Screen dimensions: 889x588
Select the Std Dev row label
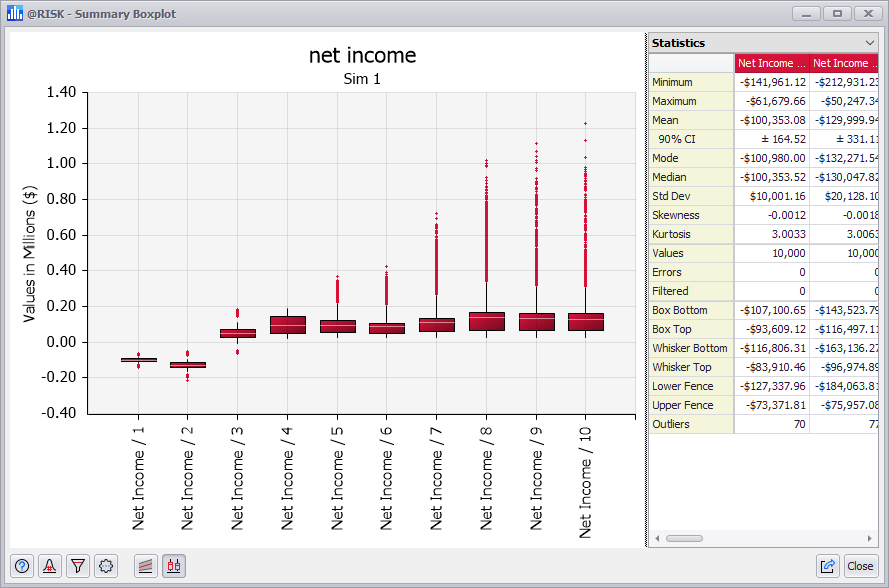pos(673,196)
